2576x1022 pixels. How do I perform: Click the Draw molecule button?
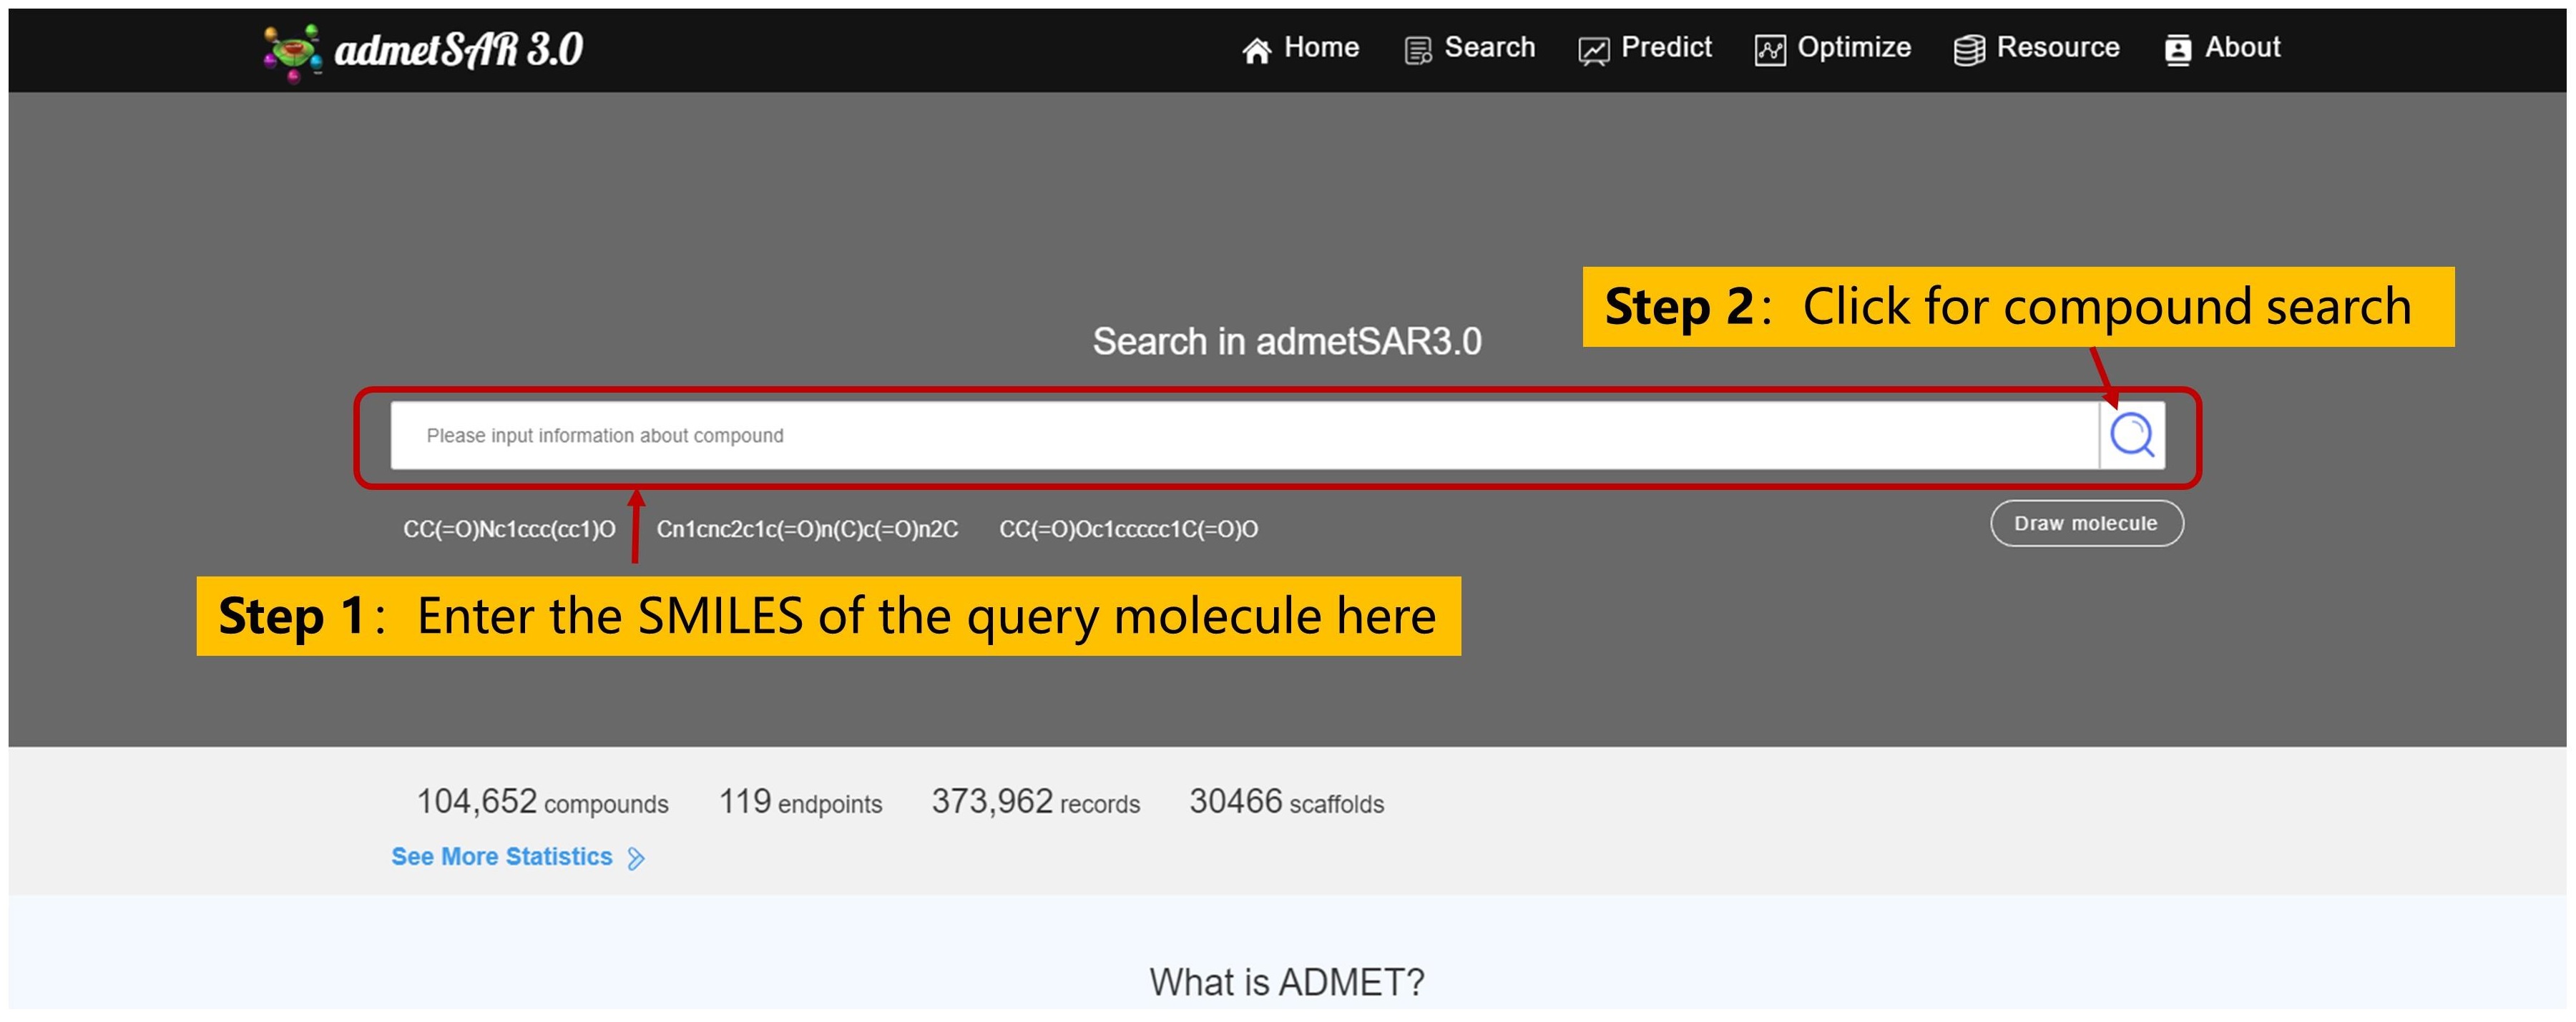[2086, 523]
